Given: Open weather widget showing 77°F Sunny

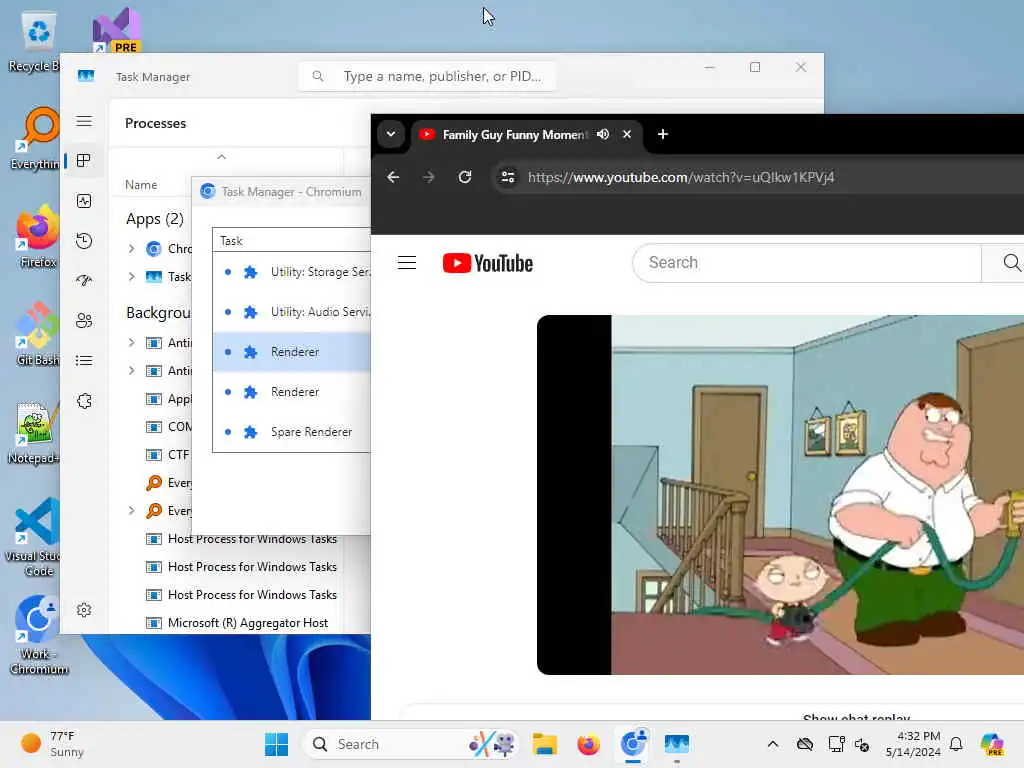Looking at the screenshot, I should coord(52,744).
